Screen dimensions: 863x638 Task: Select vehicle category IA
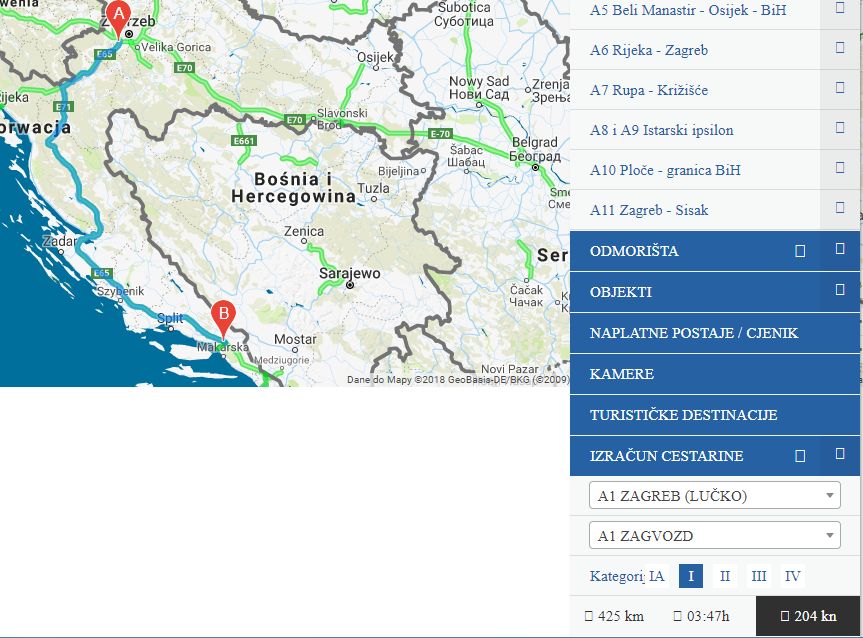656,576
